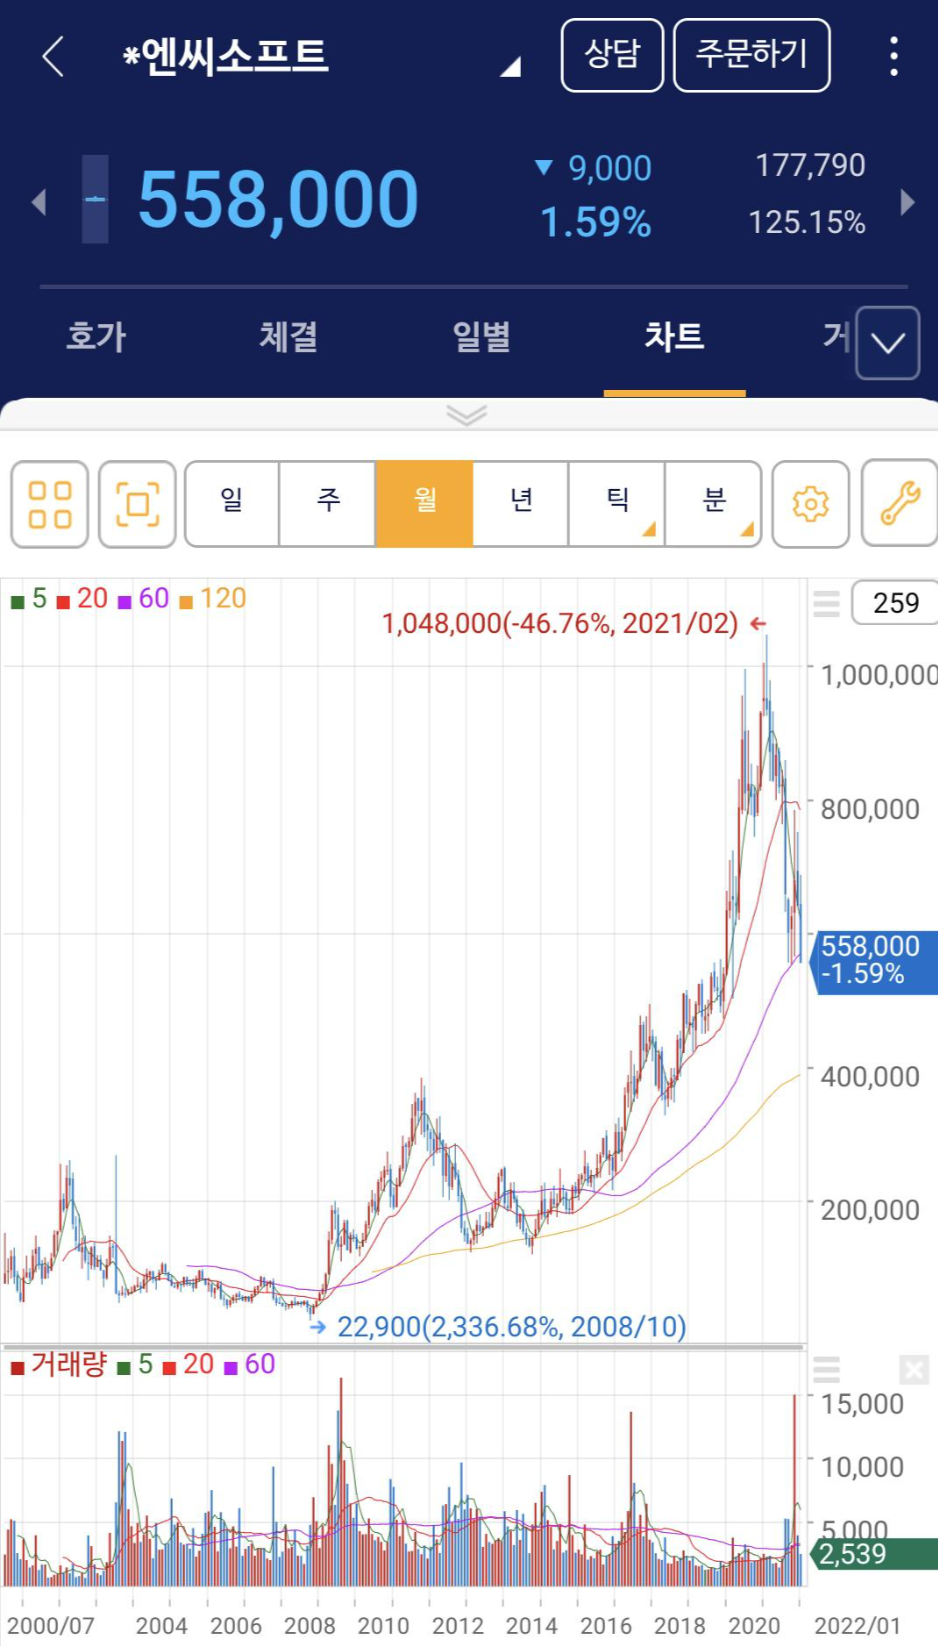
Task: Tap the 주문하기 order button
Action: (x=752, y=55)
